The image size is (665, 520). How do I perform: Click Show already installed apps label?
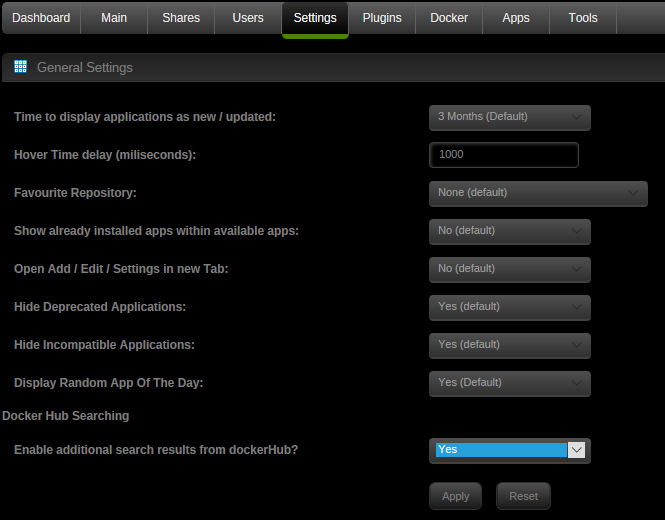[x=156, y=231]
